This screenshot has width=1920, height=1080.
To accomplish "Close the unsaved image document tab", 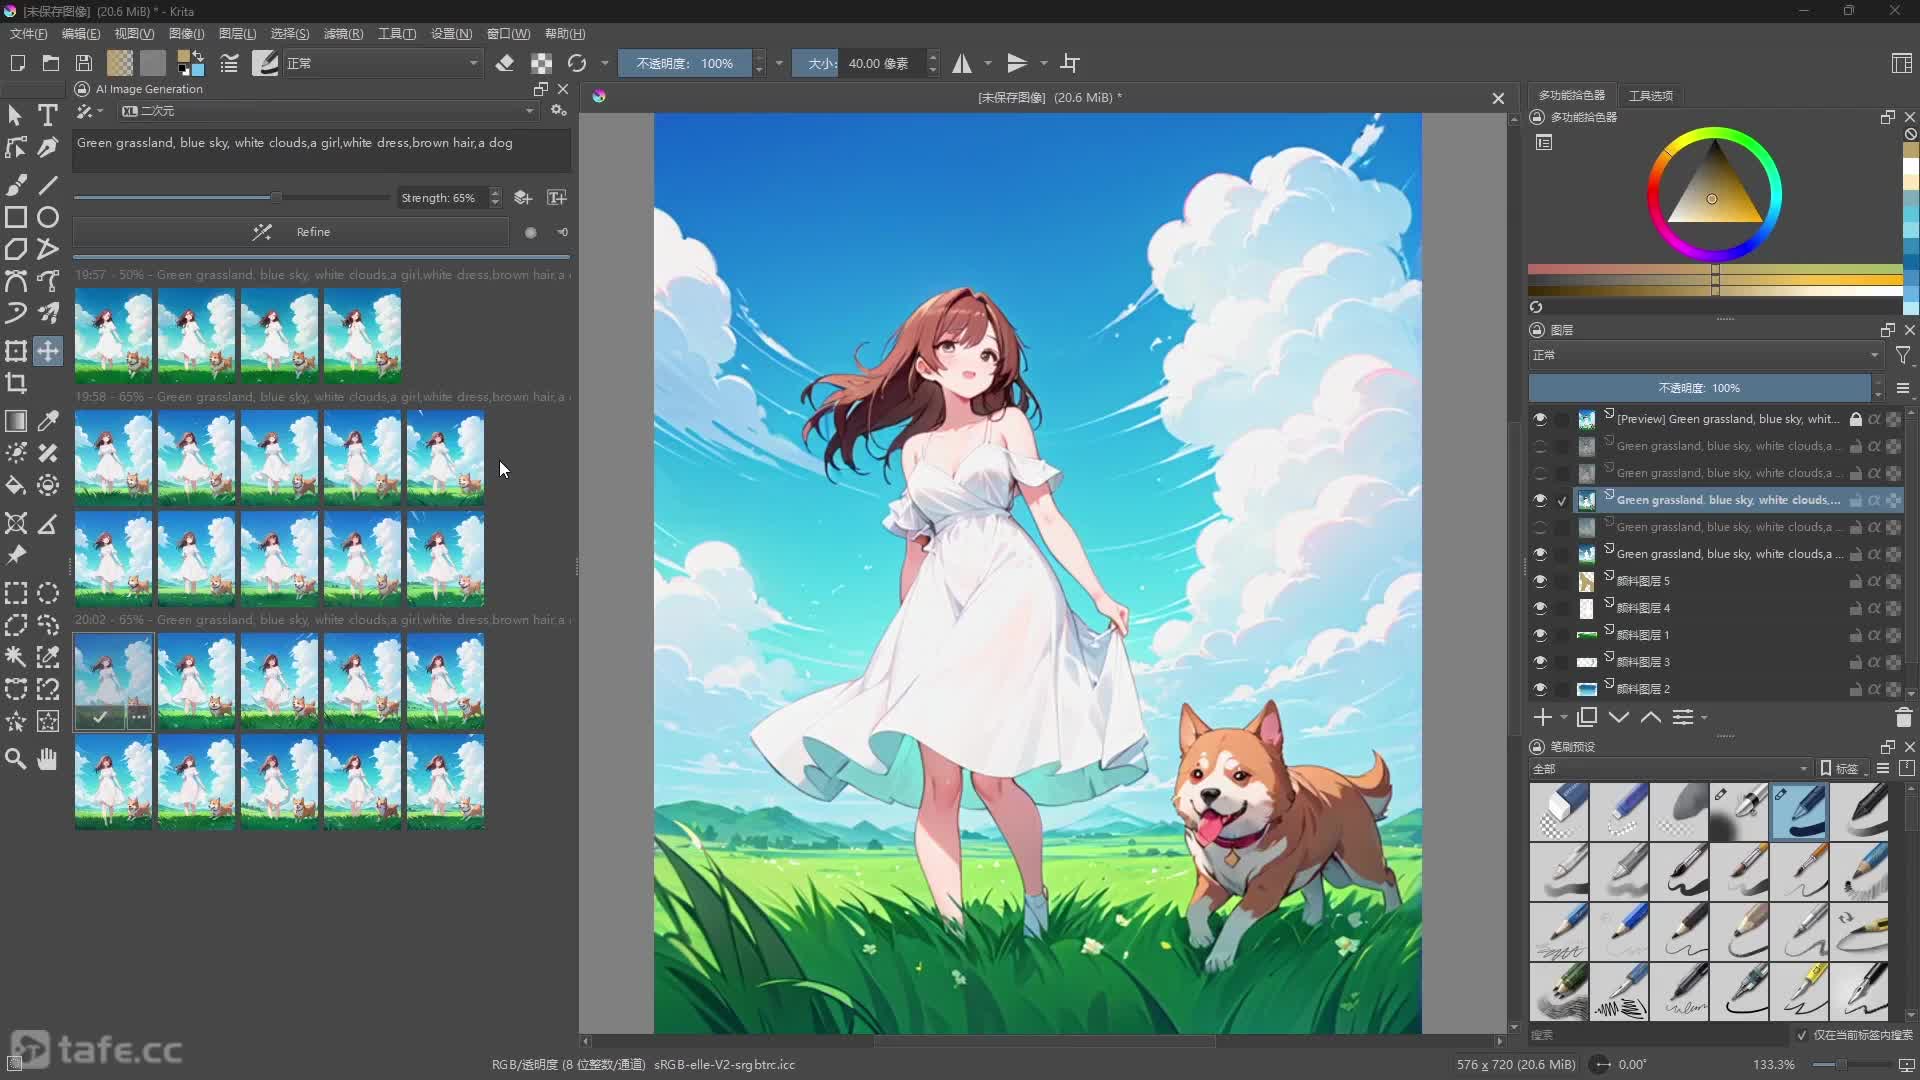I will coord(1498,98).
